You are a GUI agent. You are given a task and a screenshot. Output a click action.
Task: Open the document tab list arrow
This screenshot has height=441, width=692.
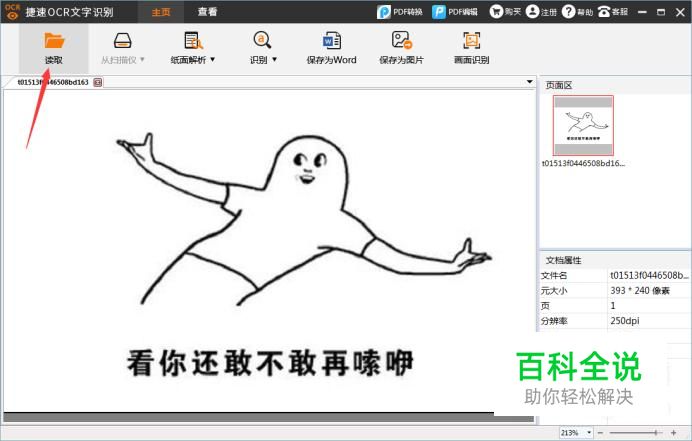pyautogui.click(x=529, y=82)
